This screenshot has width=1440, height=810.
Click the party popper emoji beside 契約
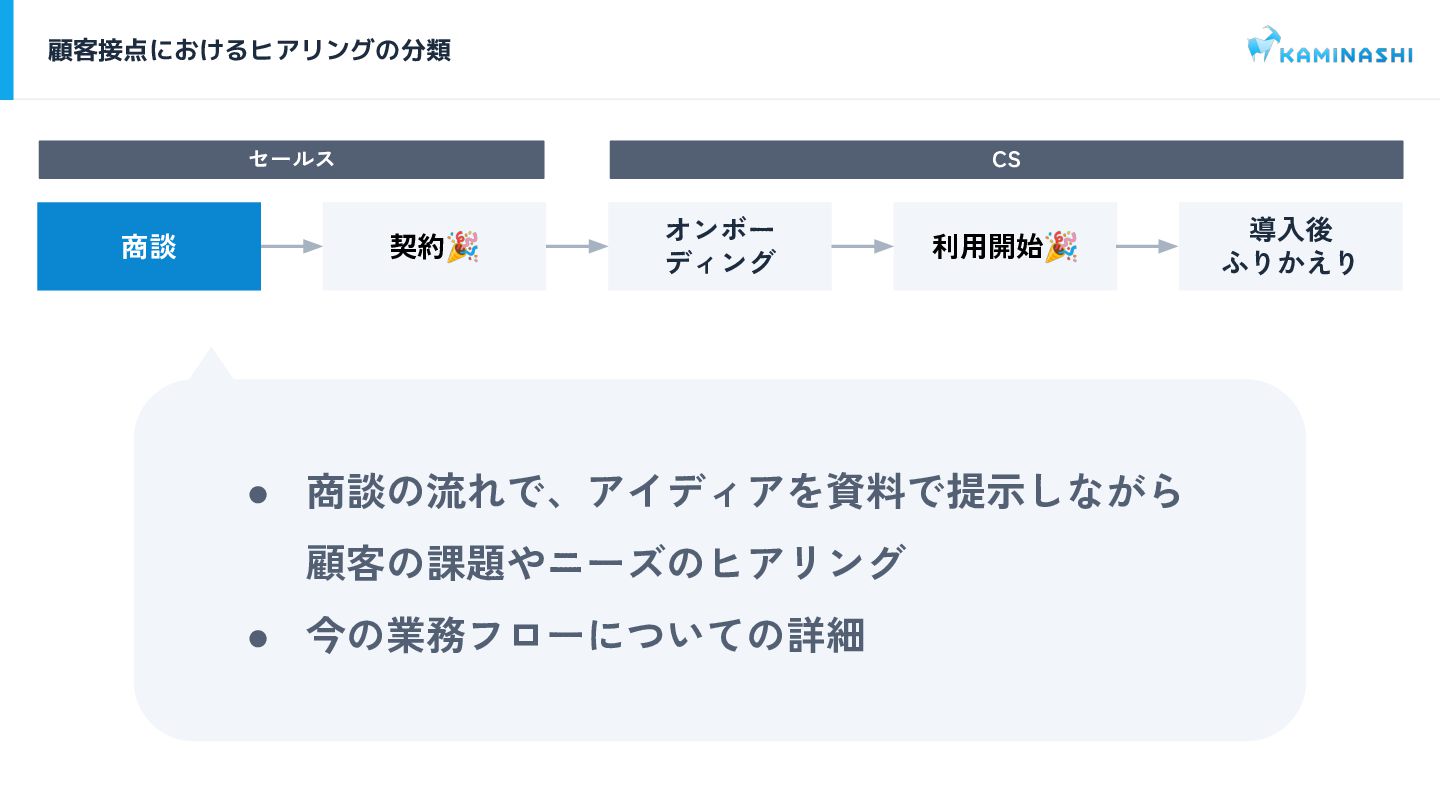(x=462, y=246)
